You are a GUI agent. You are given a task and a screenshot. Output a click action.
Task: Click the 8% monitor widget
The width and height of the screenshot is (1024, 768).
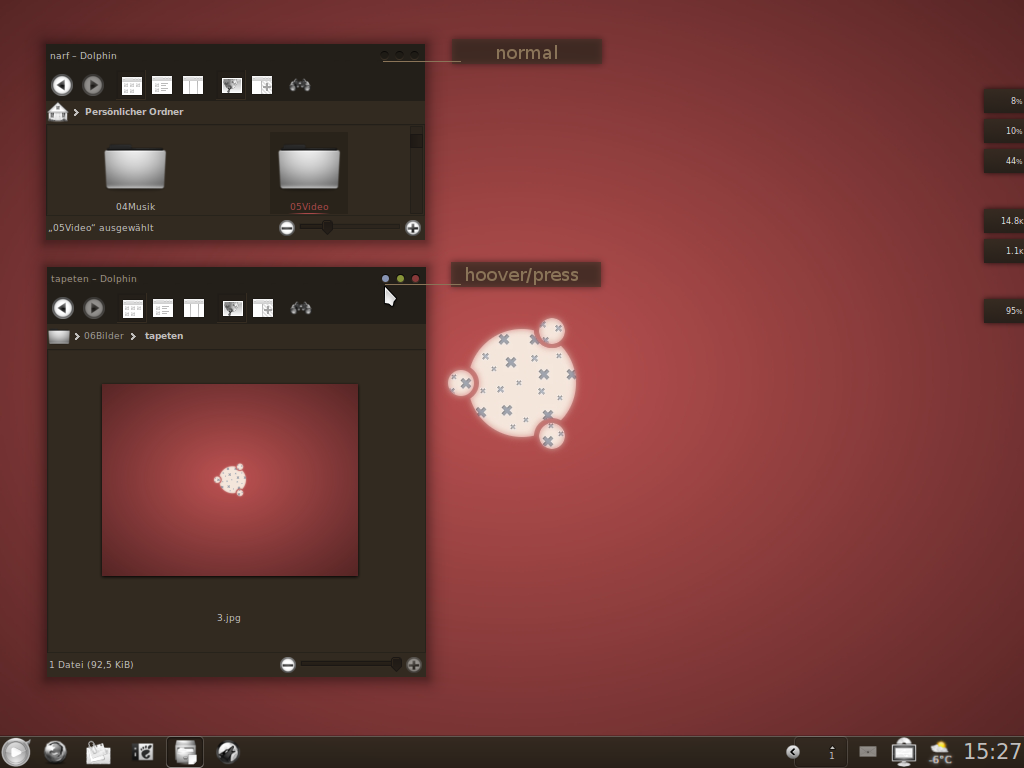point(1004,101)
